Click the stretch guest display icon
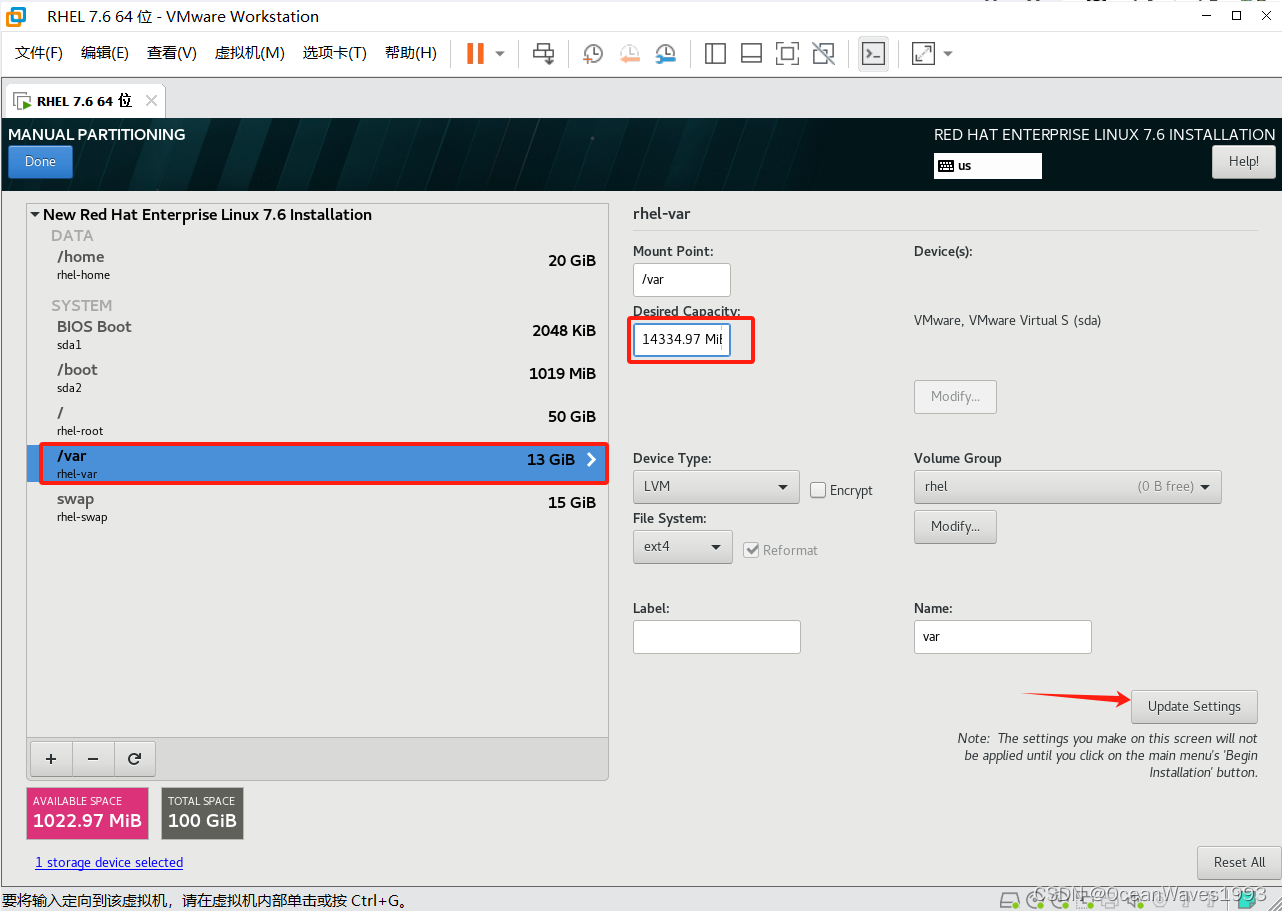This screenshot has width=1282, height=911. [923, 53]
